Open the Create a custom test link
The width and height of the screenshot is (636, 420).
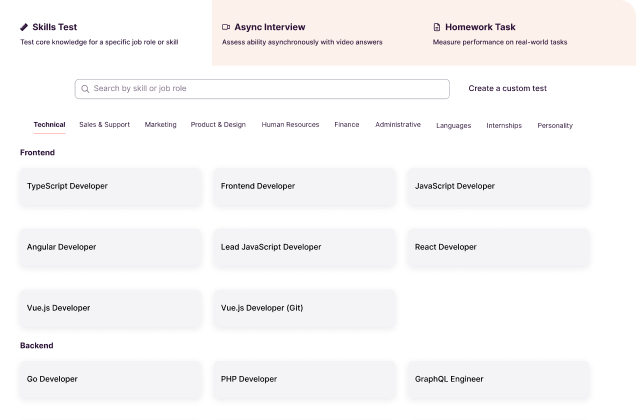point(507,89)
